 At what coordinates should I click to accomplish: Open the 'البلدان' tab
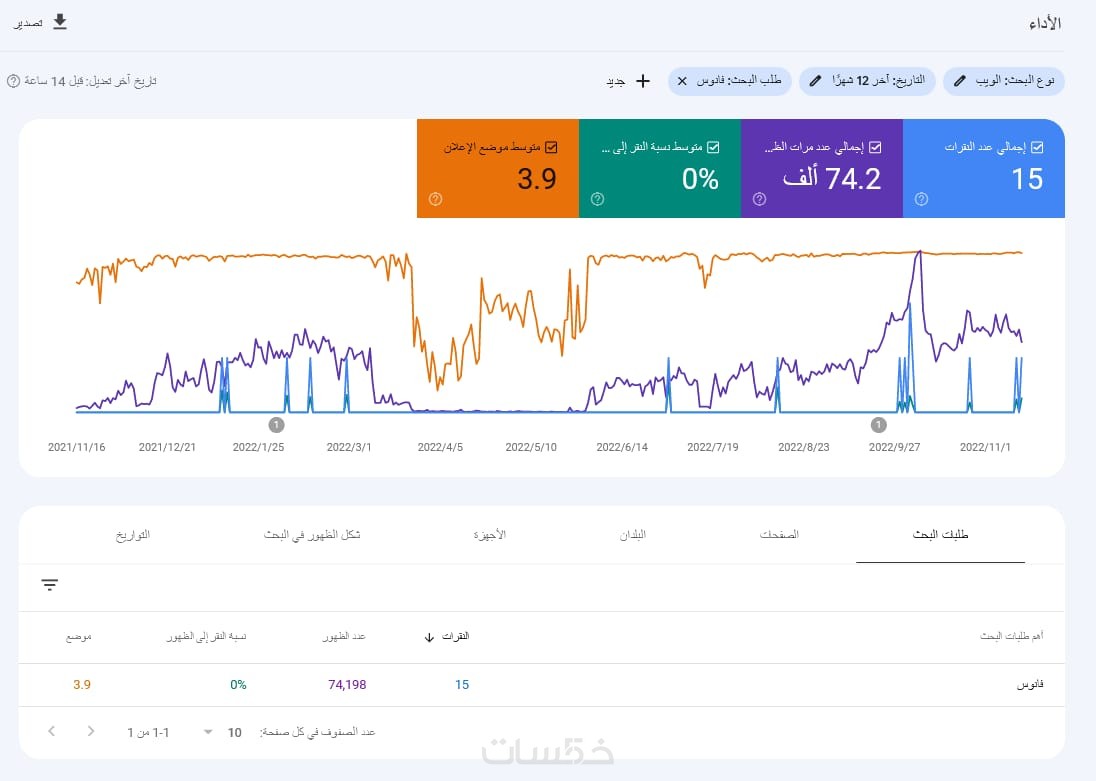click(x=633, y=535)
